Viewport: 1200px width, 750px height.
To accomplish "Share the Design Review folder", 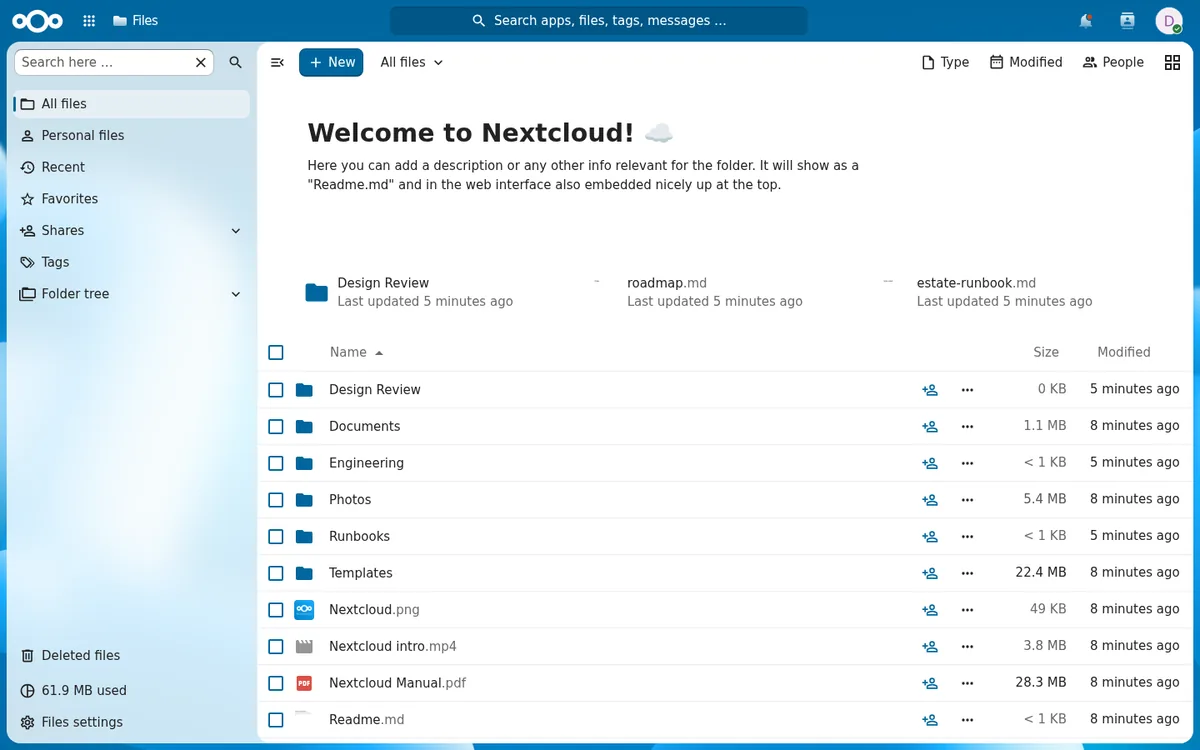I will tap(929, 390).
